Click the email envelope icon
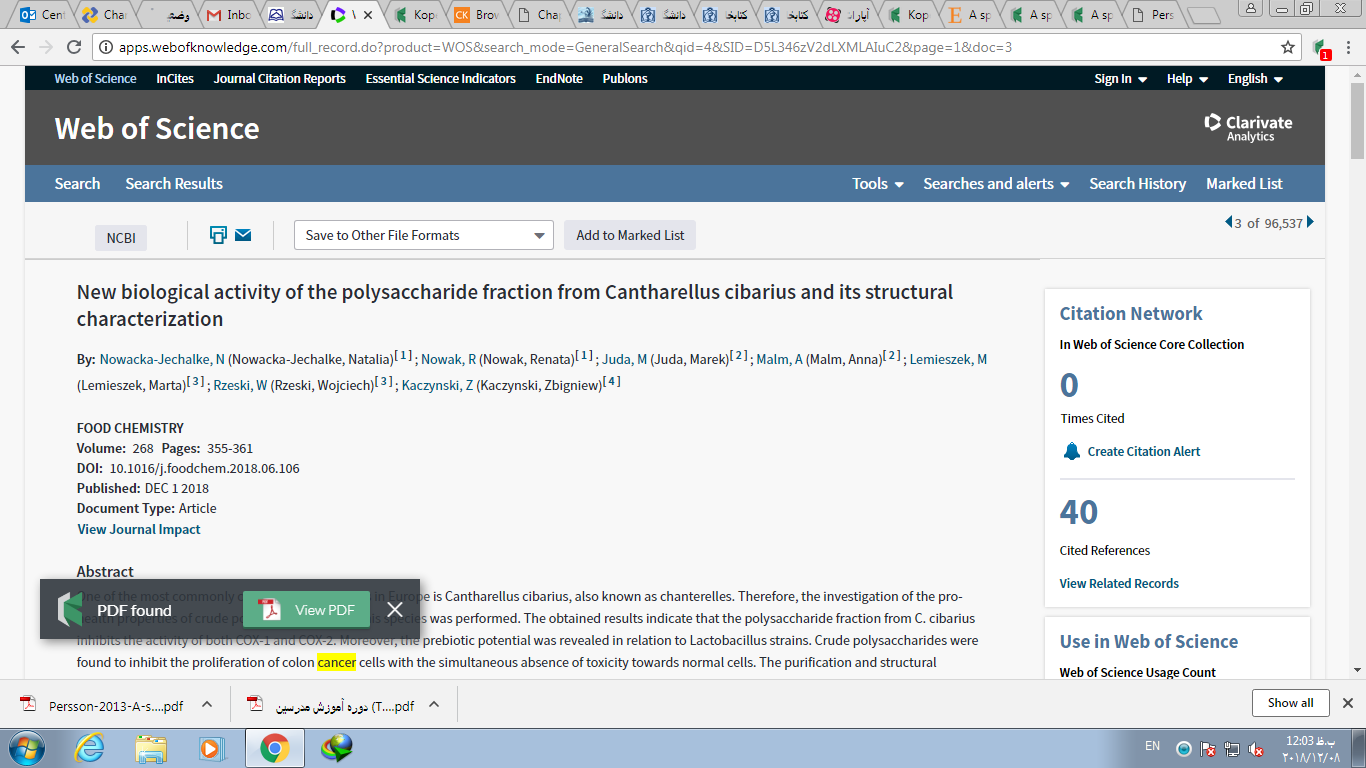 click(x=243, y=235)
